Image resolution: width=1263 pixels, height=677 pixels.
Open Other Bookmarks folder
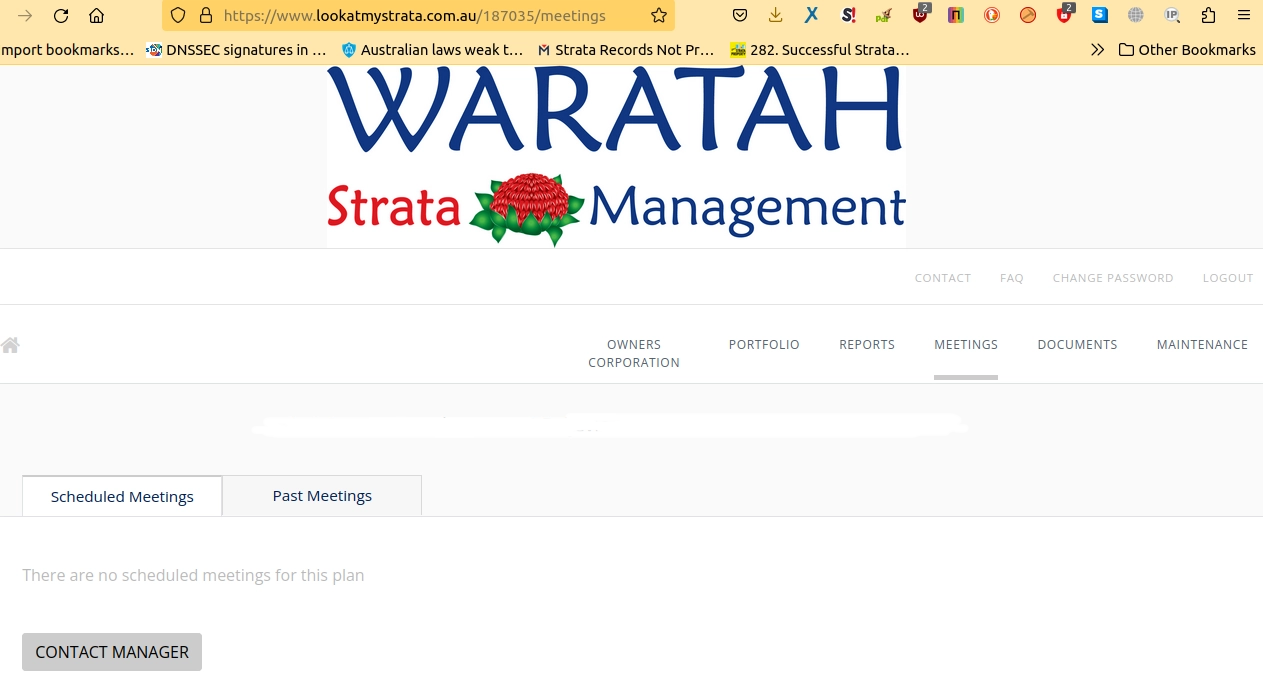pos(1187,49)
